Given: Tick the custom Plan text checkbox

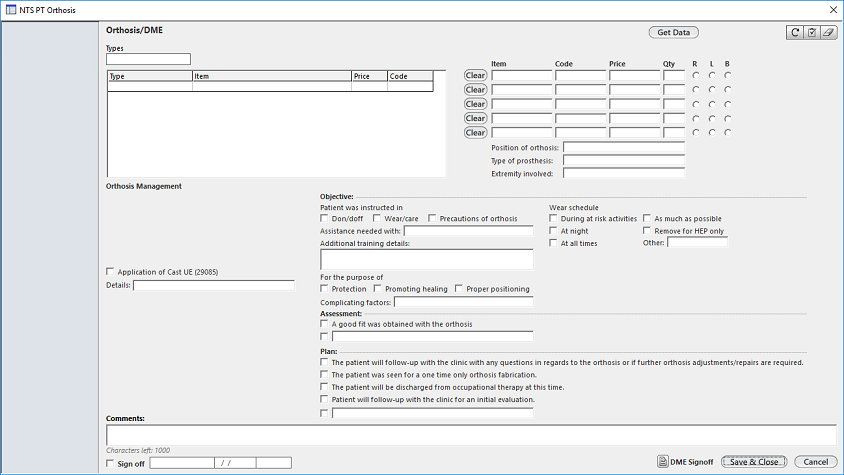Looking at the screenshot, I should (x=324, y=413).
